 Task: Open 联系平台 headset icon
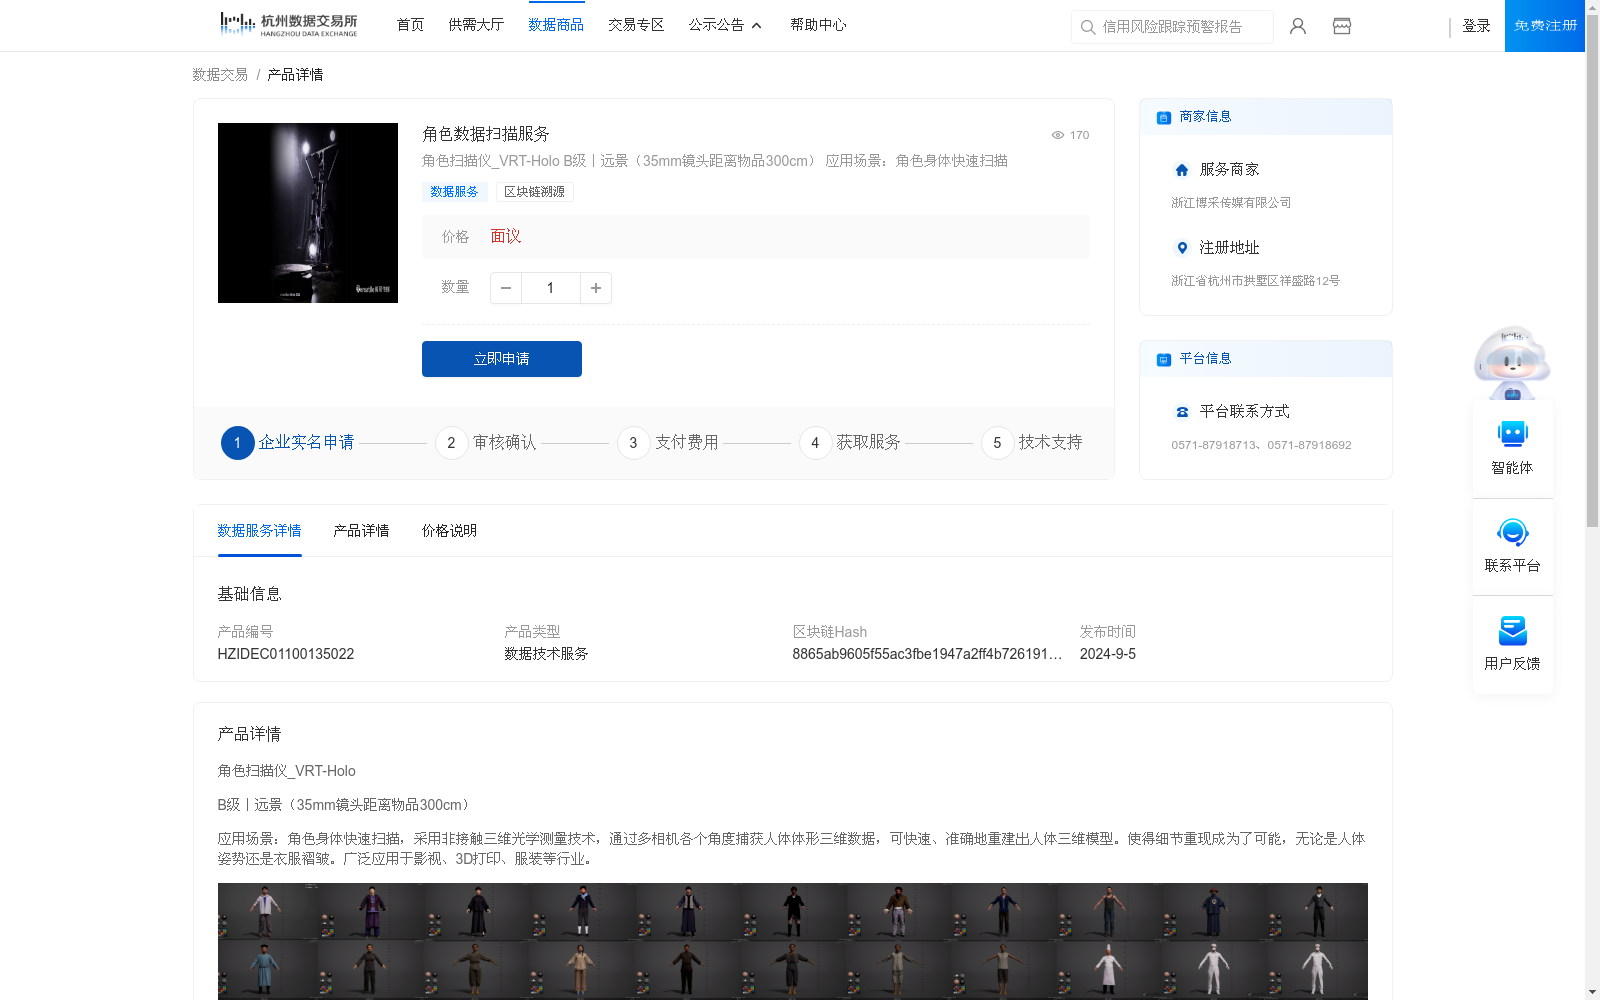pyautogui.click(x=1512, y=532)
